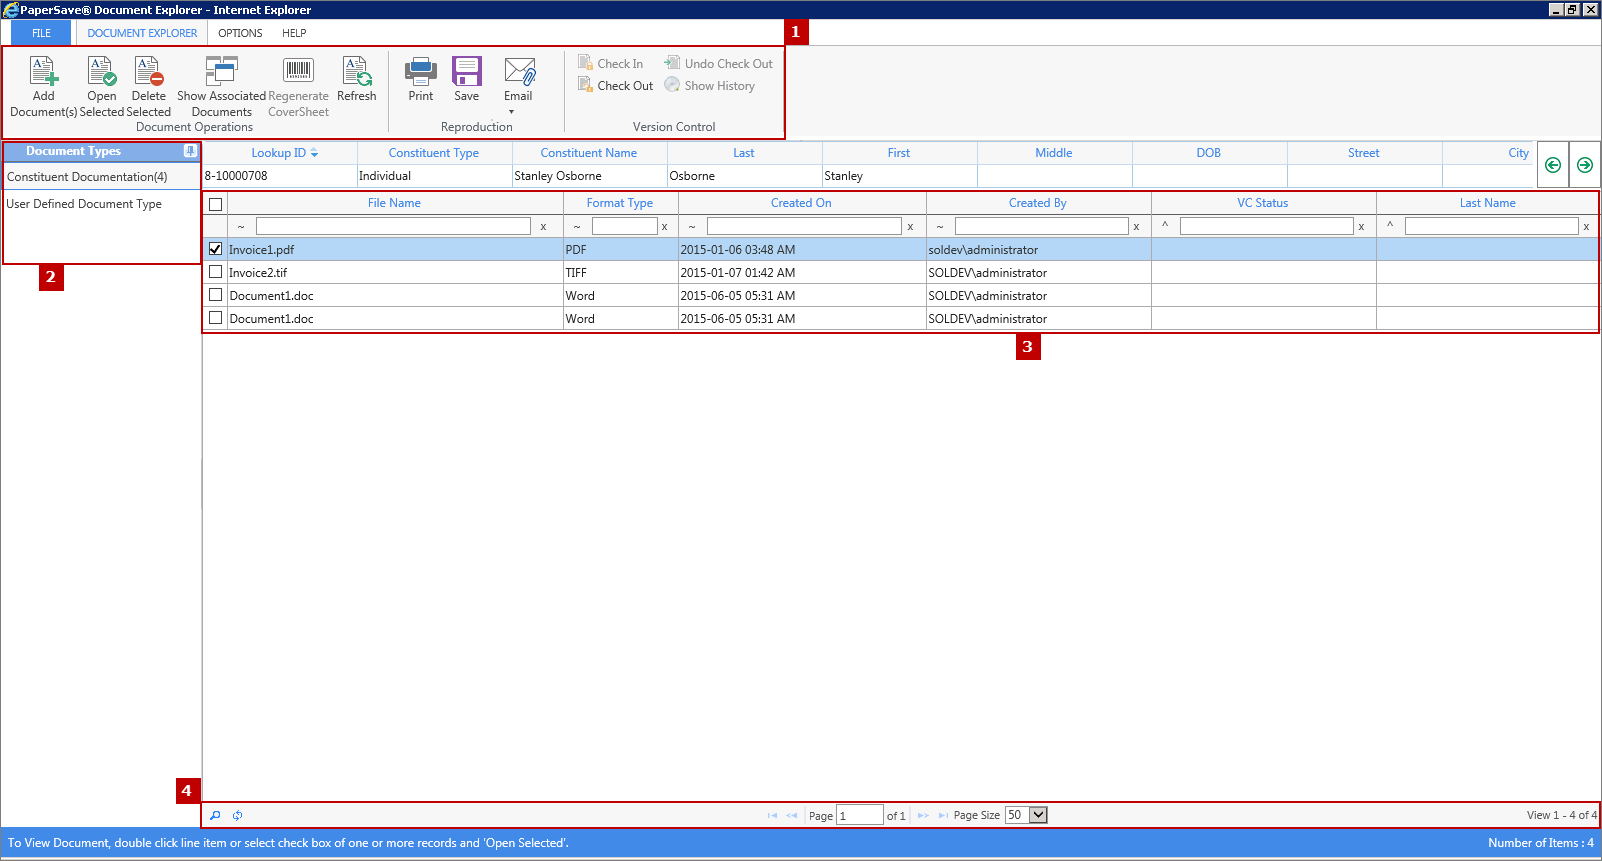Switch to DOCUMENT EXPLORER tab

(x=142, y=33)
